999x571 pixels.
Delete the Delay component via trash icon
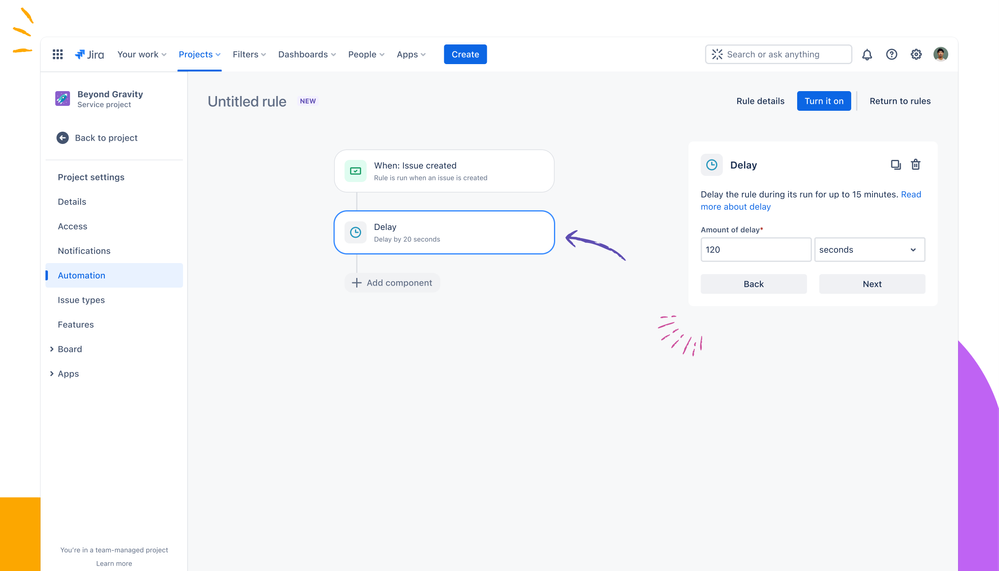pyautogui.click(x=916, y=164)
